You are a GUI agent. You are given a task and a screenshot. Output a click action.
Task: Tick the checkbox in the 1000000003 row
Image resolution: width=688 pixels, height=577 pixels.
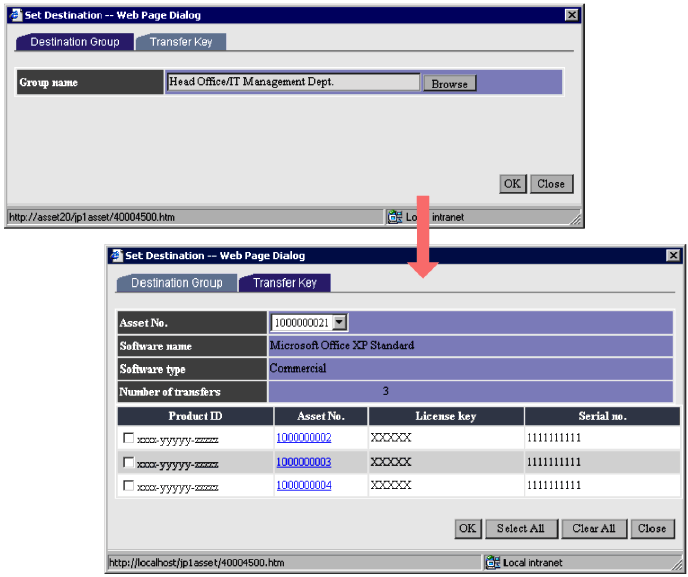[128, 462]
